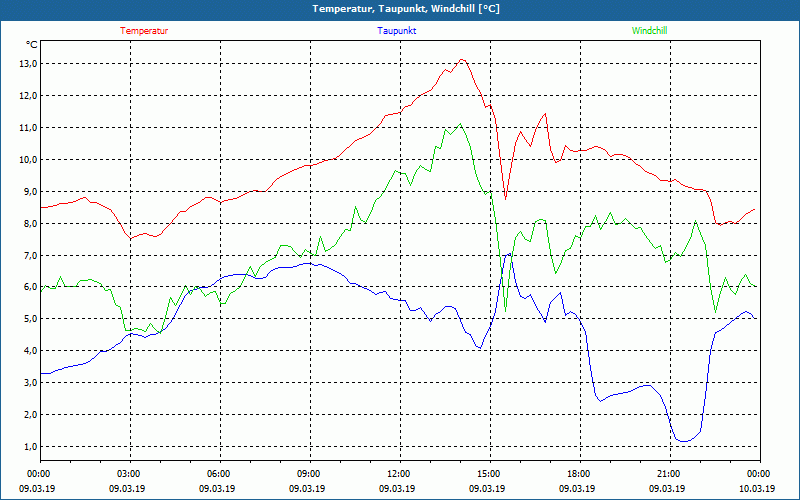The image size is (800, 500).
Task: Click the 03:00 time axis label
Action: [131, 474]
